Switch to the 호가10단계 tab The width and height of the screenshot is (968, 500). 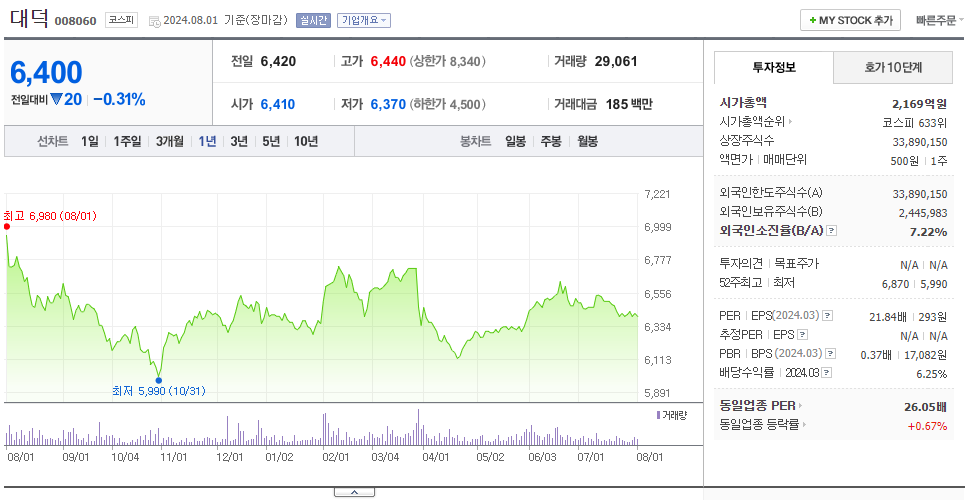coord(893,67)
